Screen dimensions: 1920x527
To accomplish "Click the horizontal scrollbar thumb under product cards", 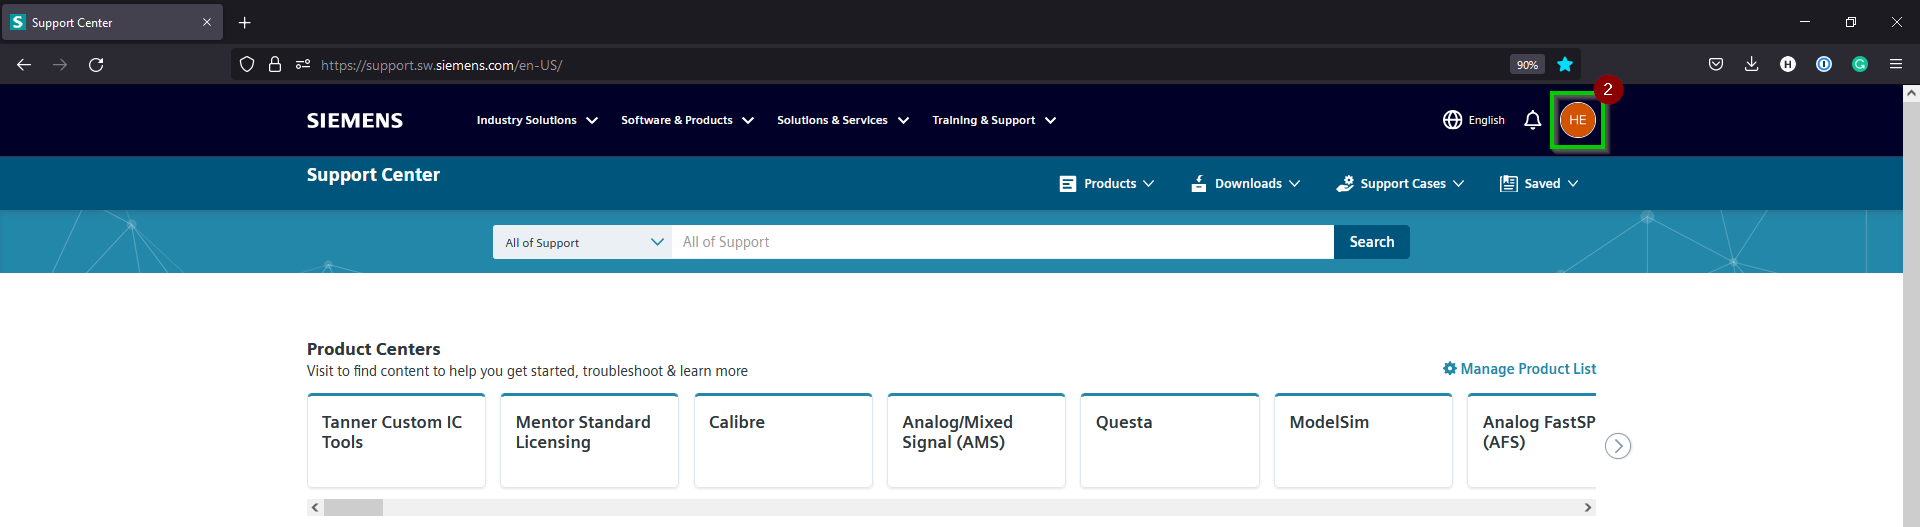I will tap(353, 507).
